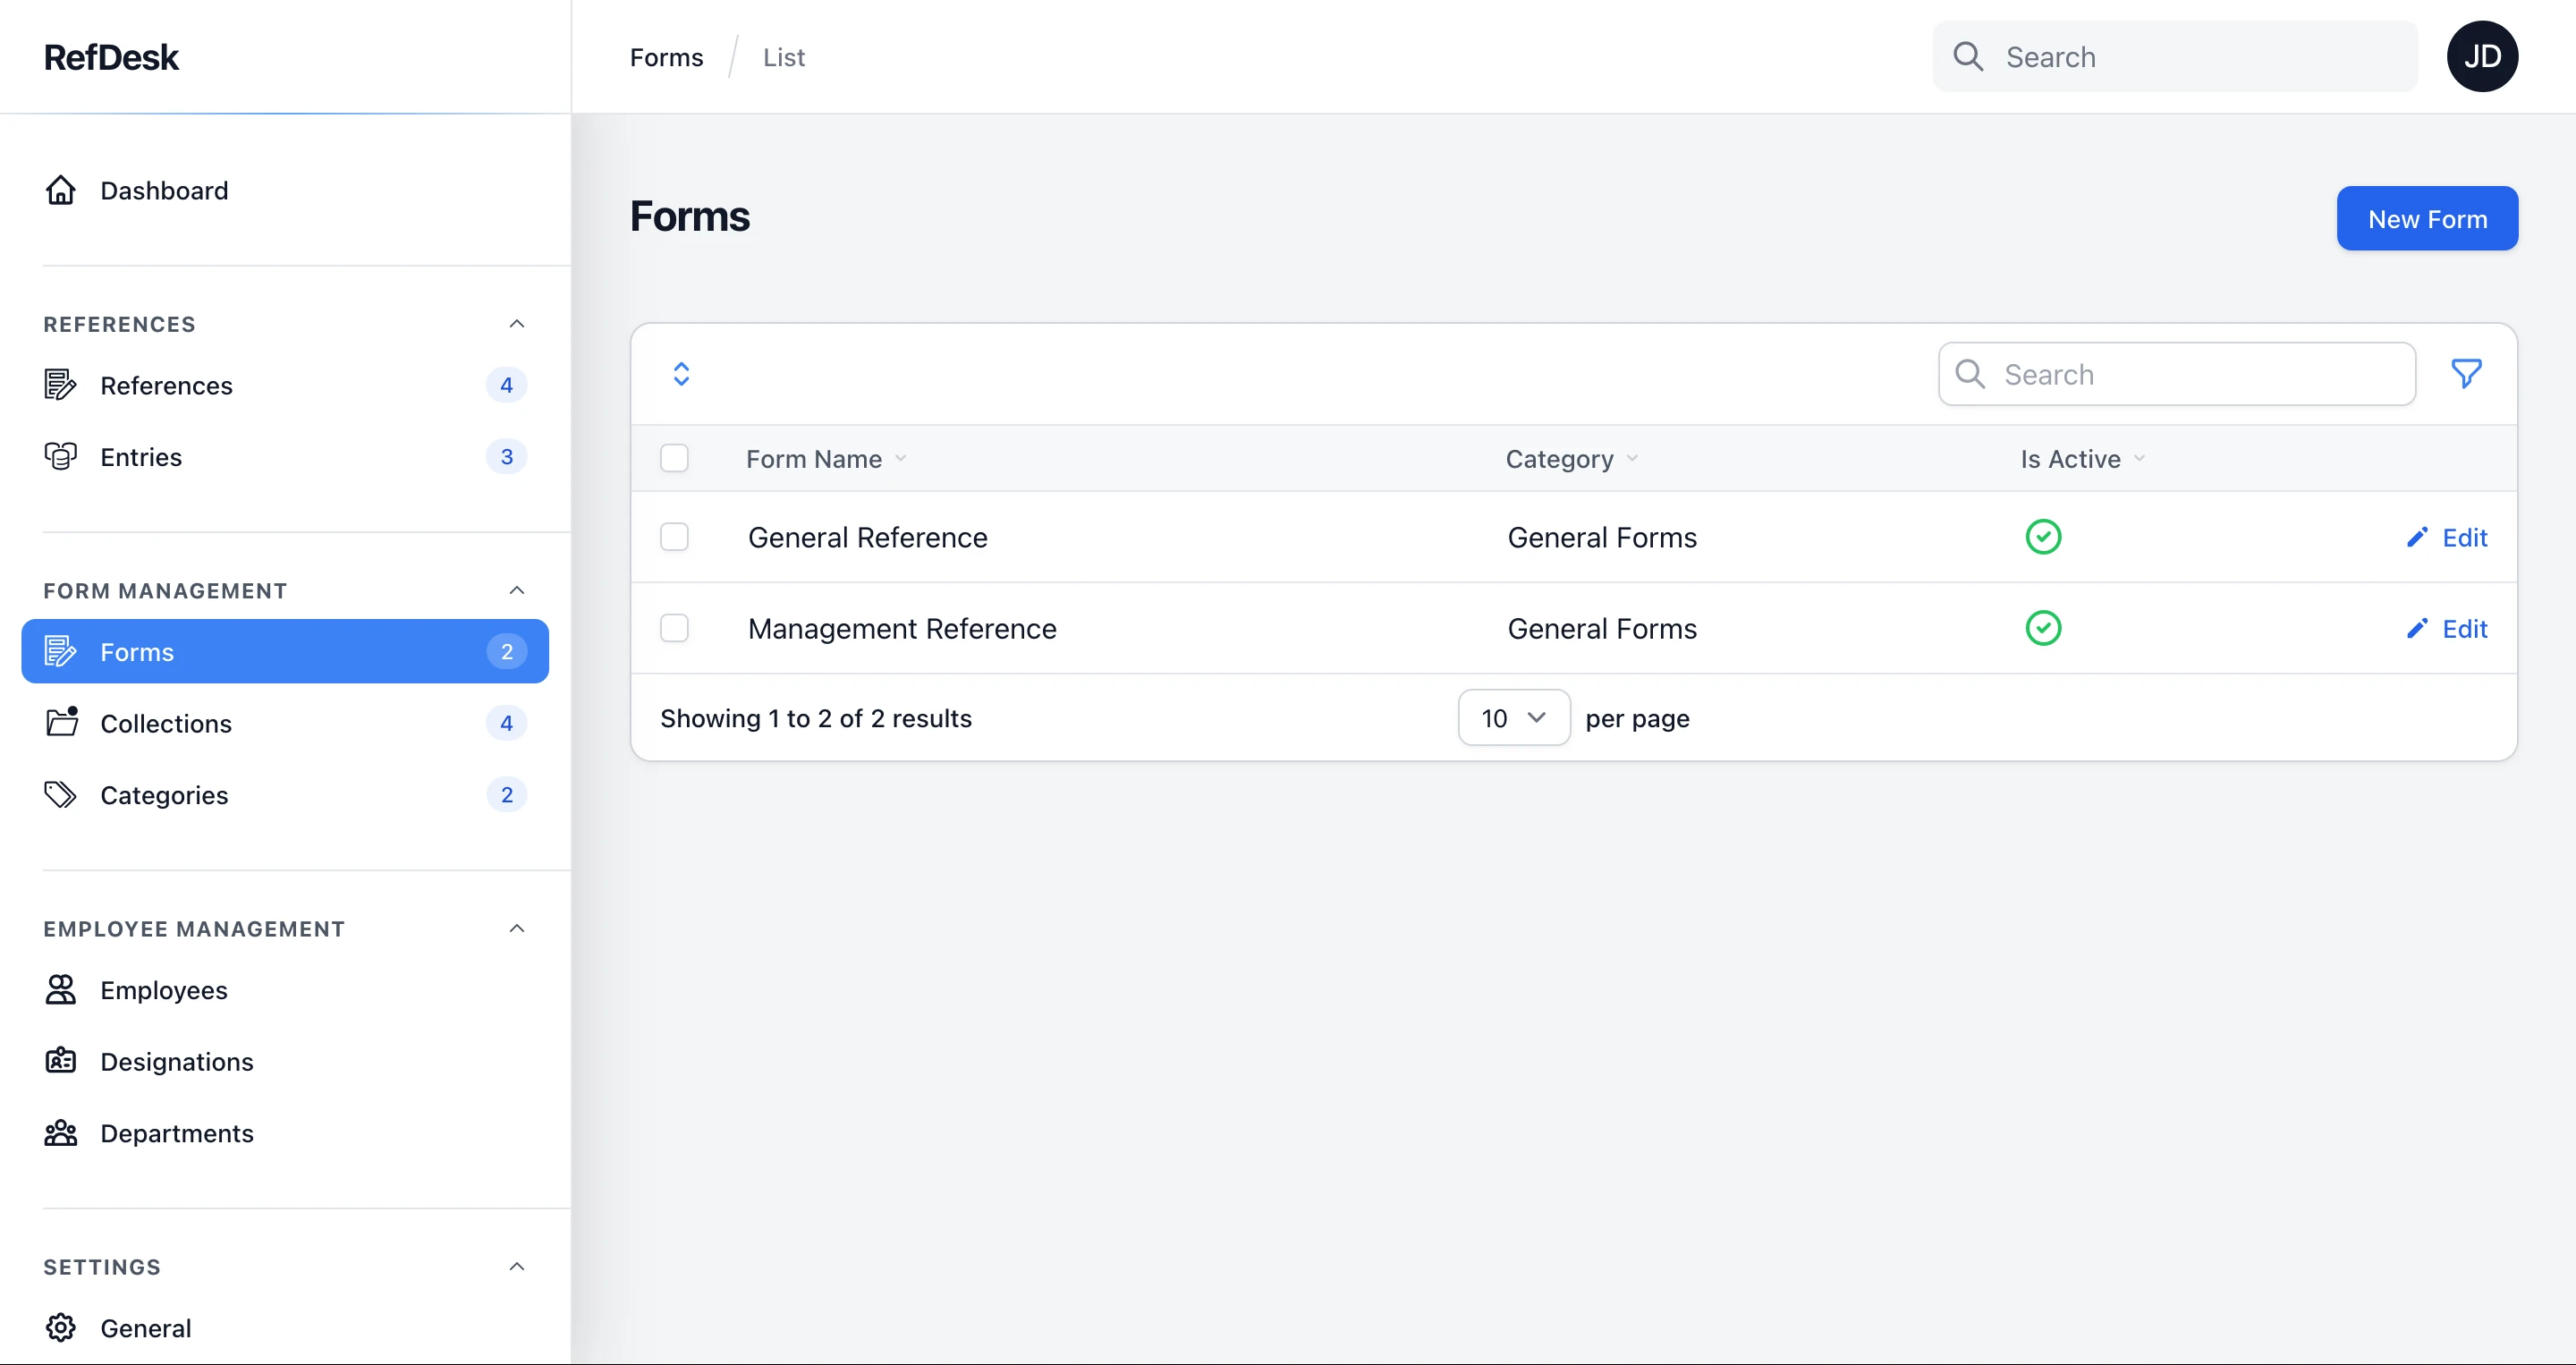The width and height of the screenshot is (2576, 1365).
Task: Click the List breadcrumb
Action: coord(783,58)
